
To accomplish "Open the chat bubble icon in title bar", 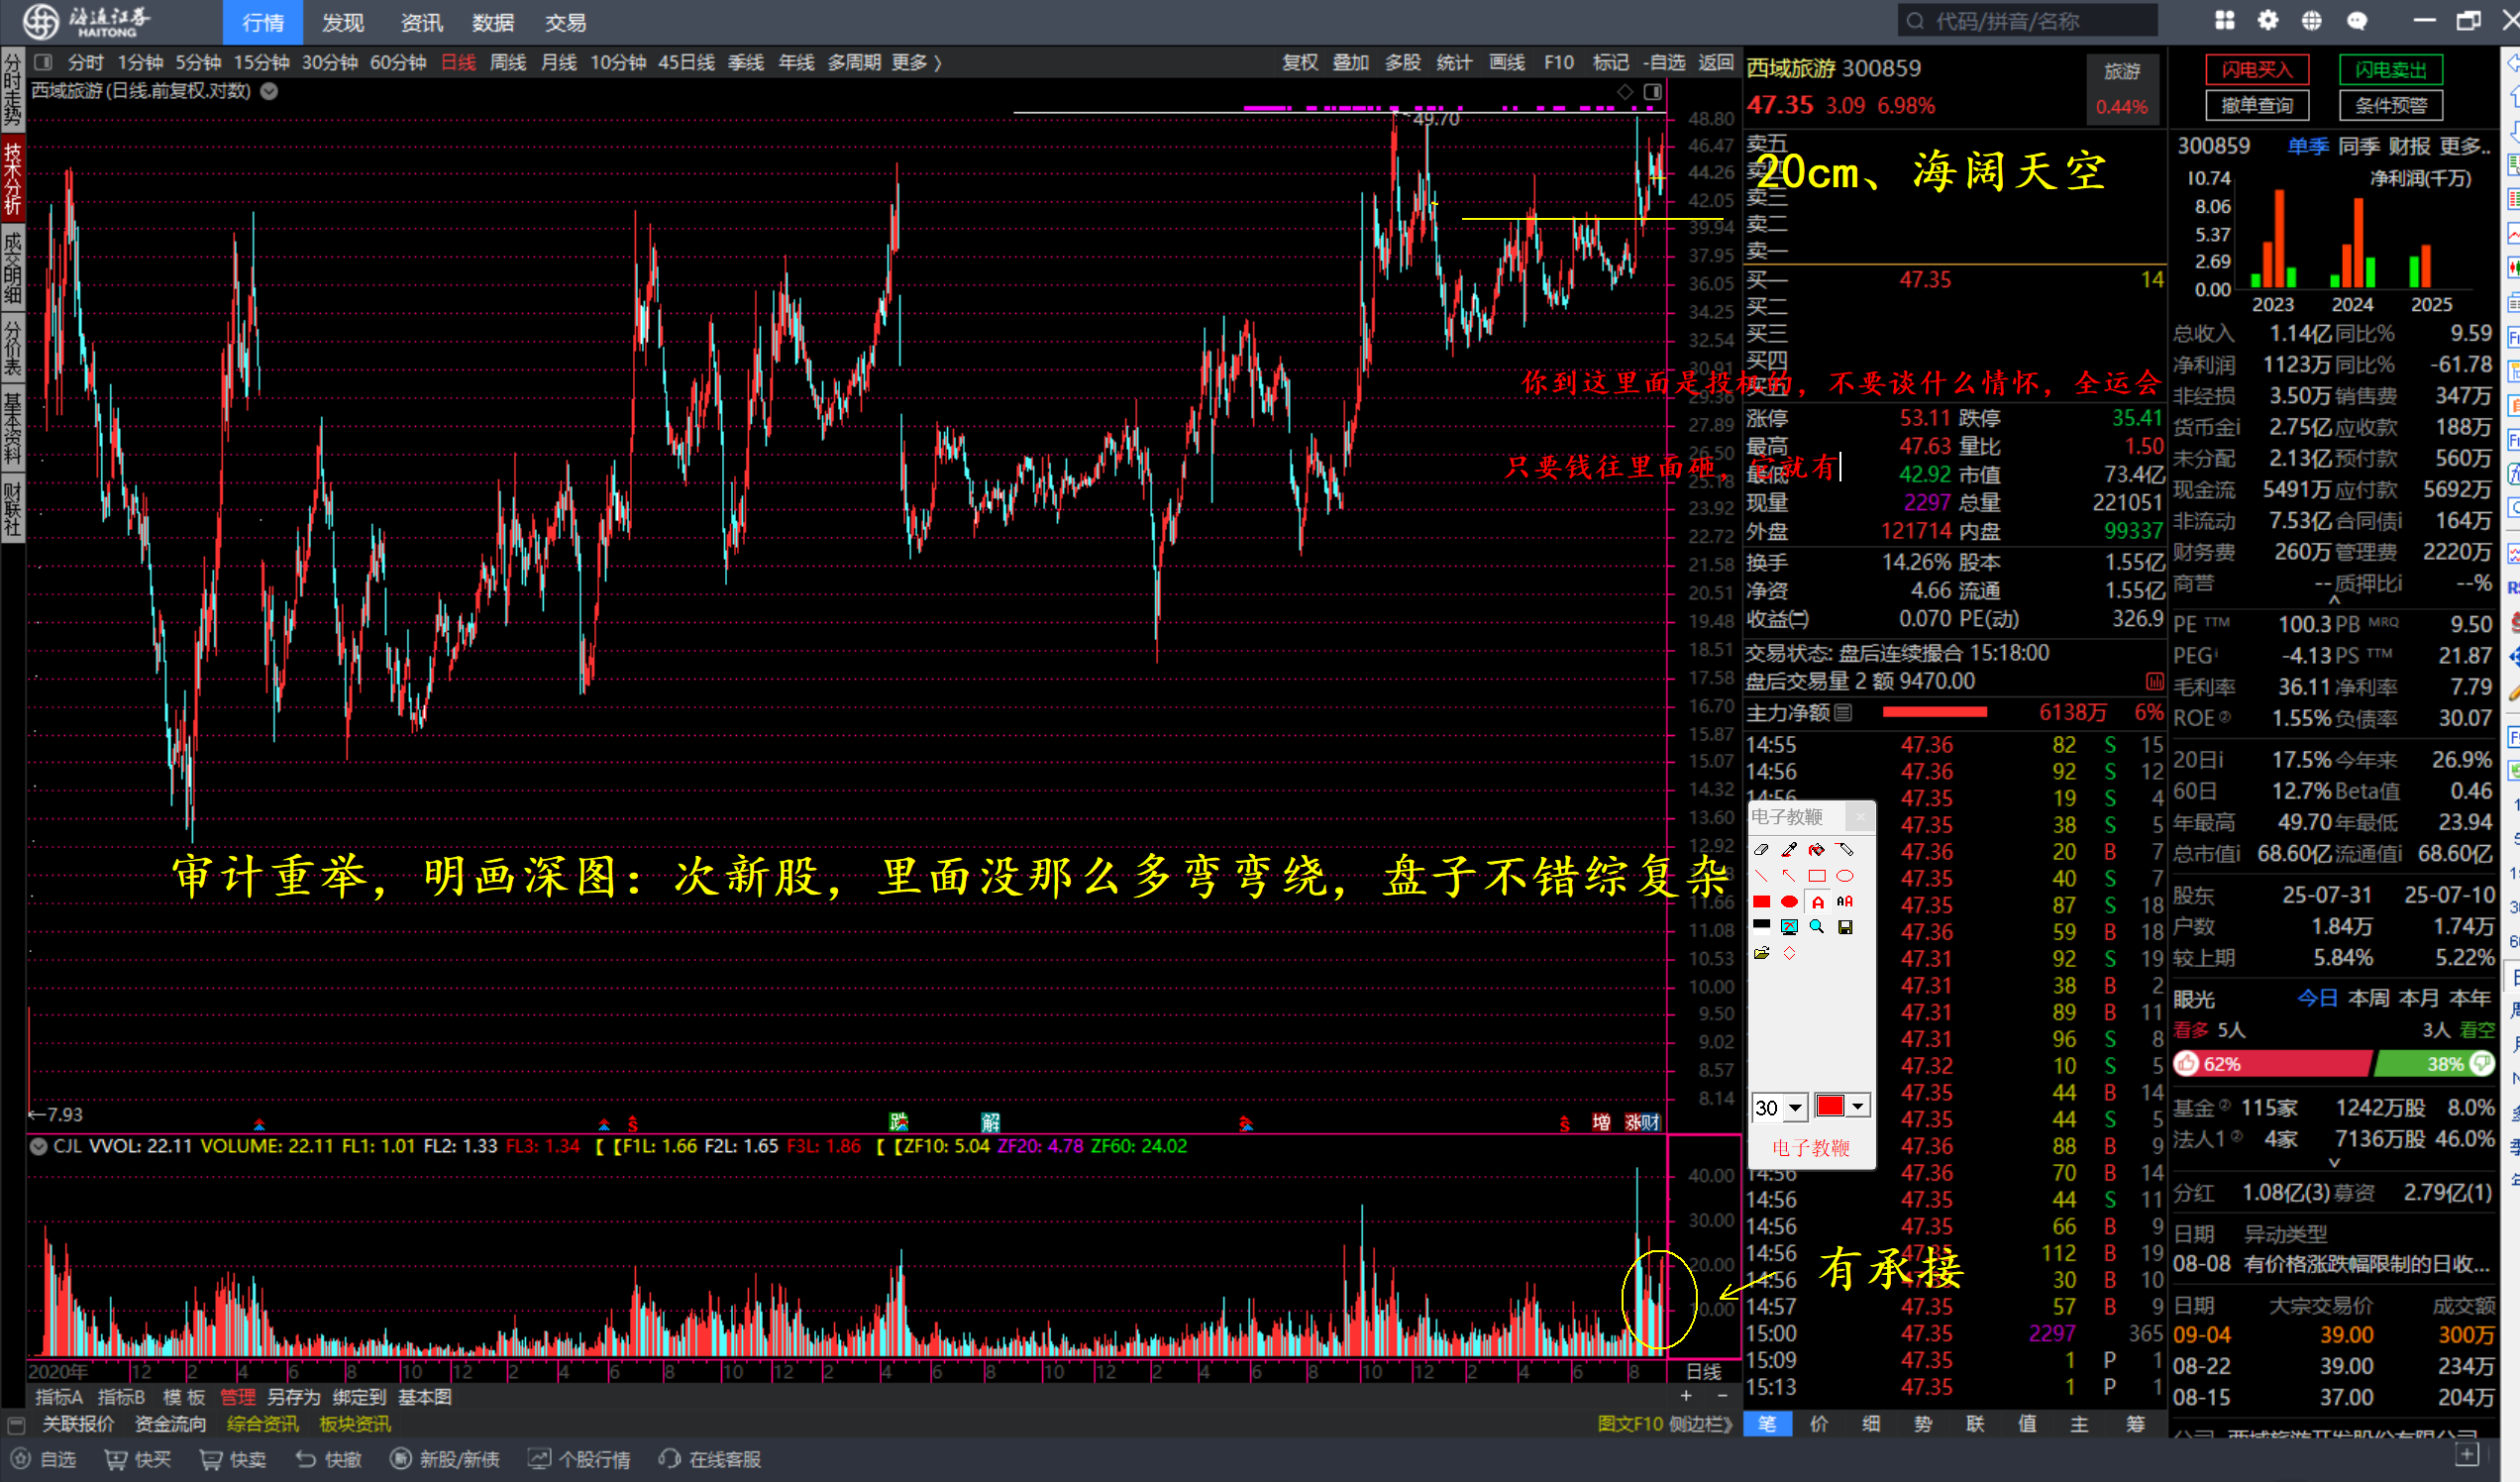I will click(x=2357, y=20).
